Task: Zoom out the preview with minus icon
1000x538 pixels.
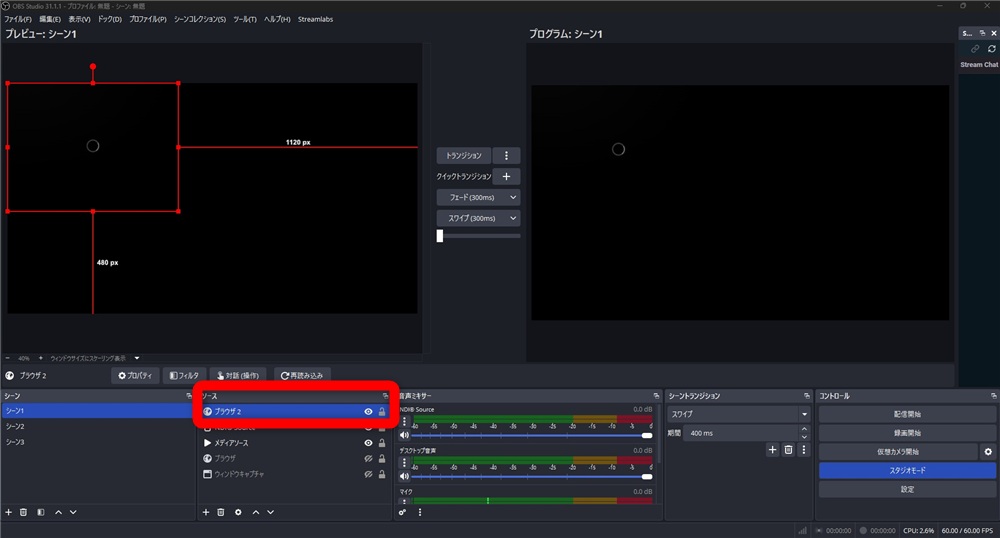Action: coord(8,358)
